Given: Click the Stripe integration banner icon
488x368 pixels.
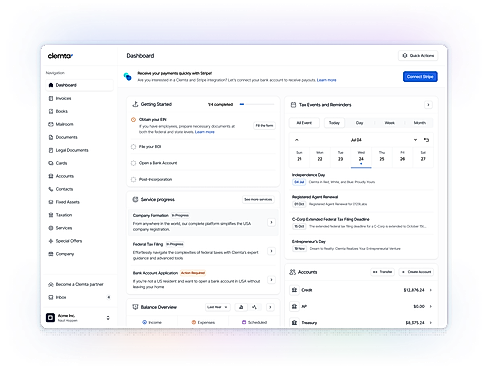Looking at the screenshot, I should 127,77.
